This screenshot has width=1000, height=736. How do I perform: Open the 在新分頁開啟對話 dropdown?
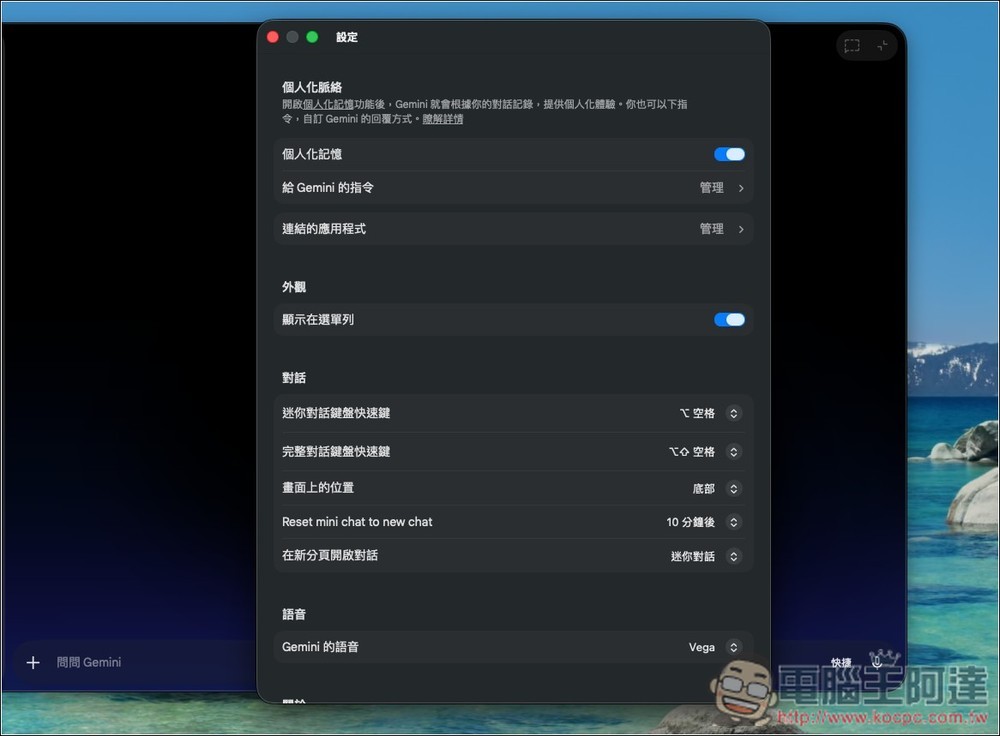pos(733,556)
